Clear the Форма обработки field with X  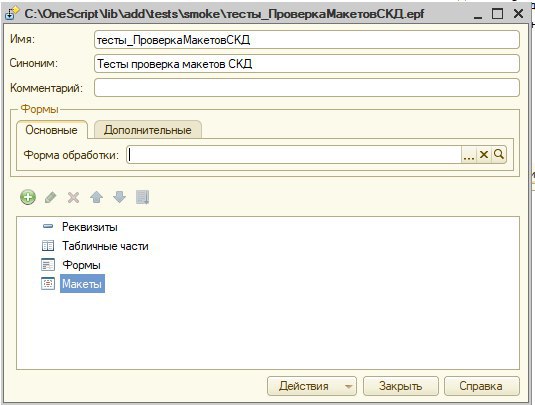(484, 155)
